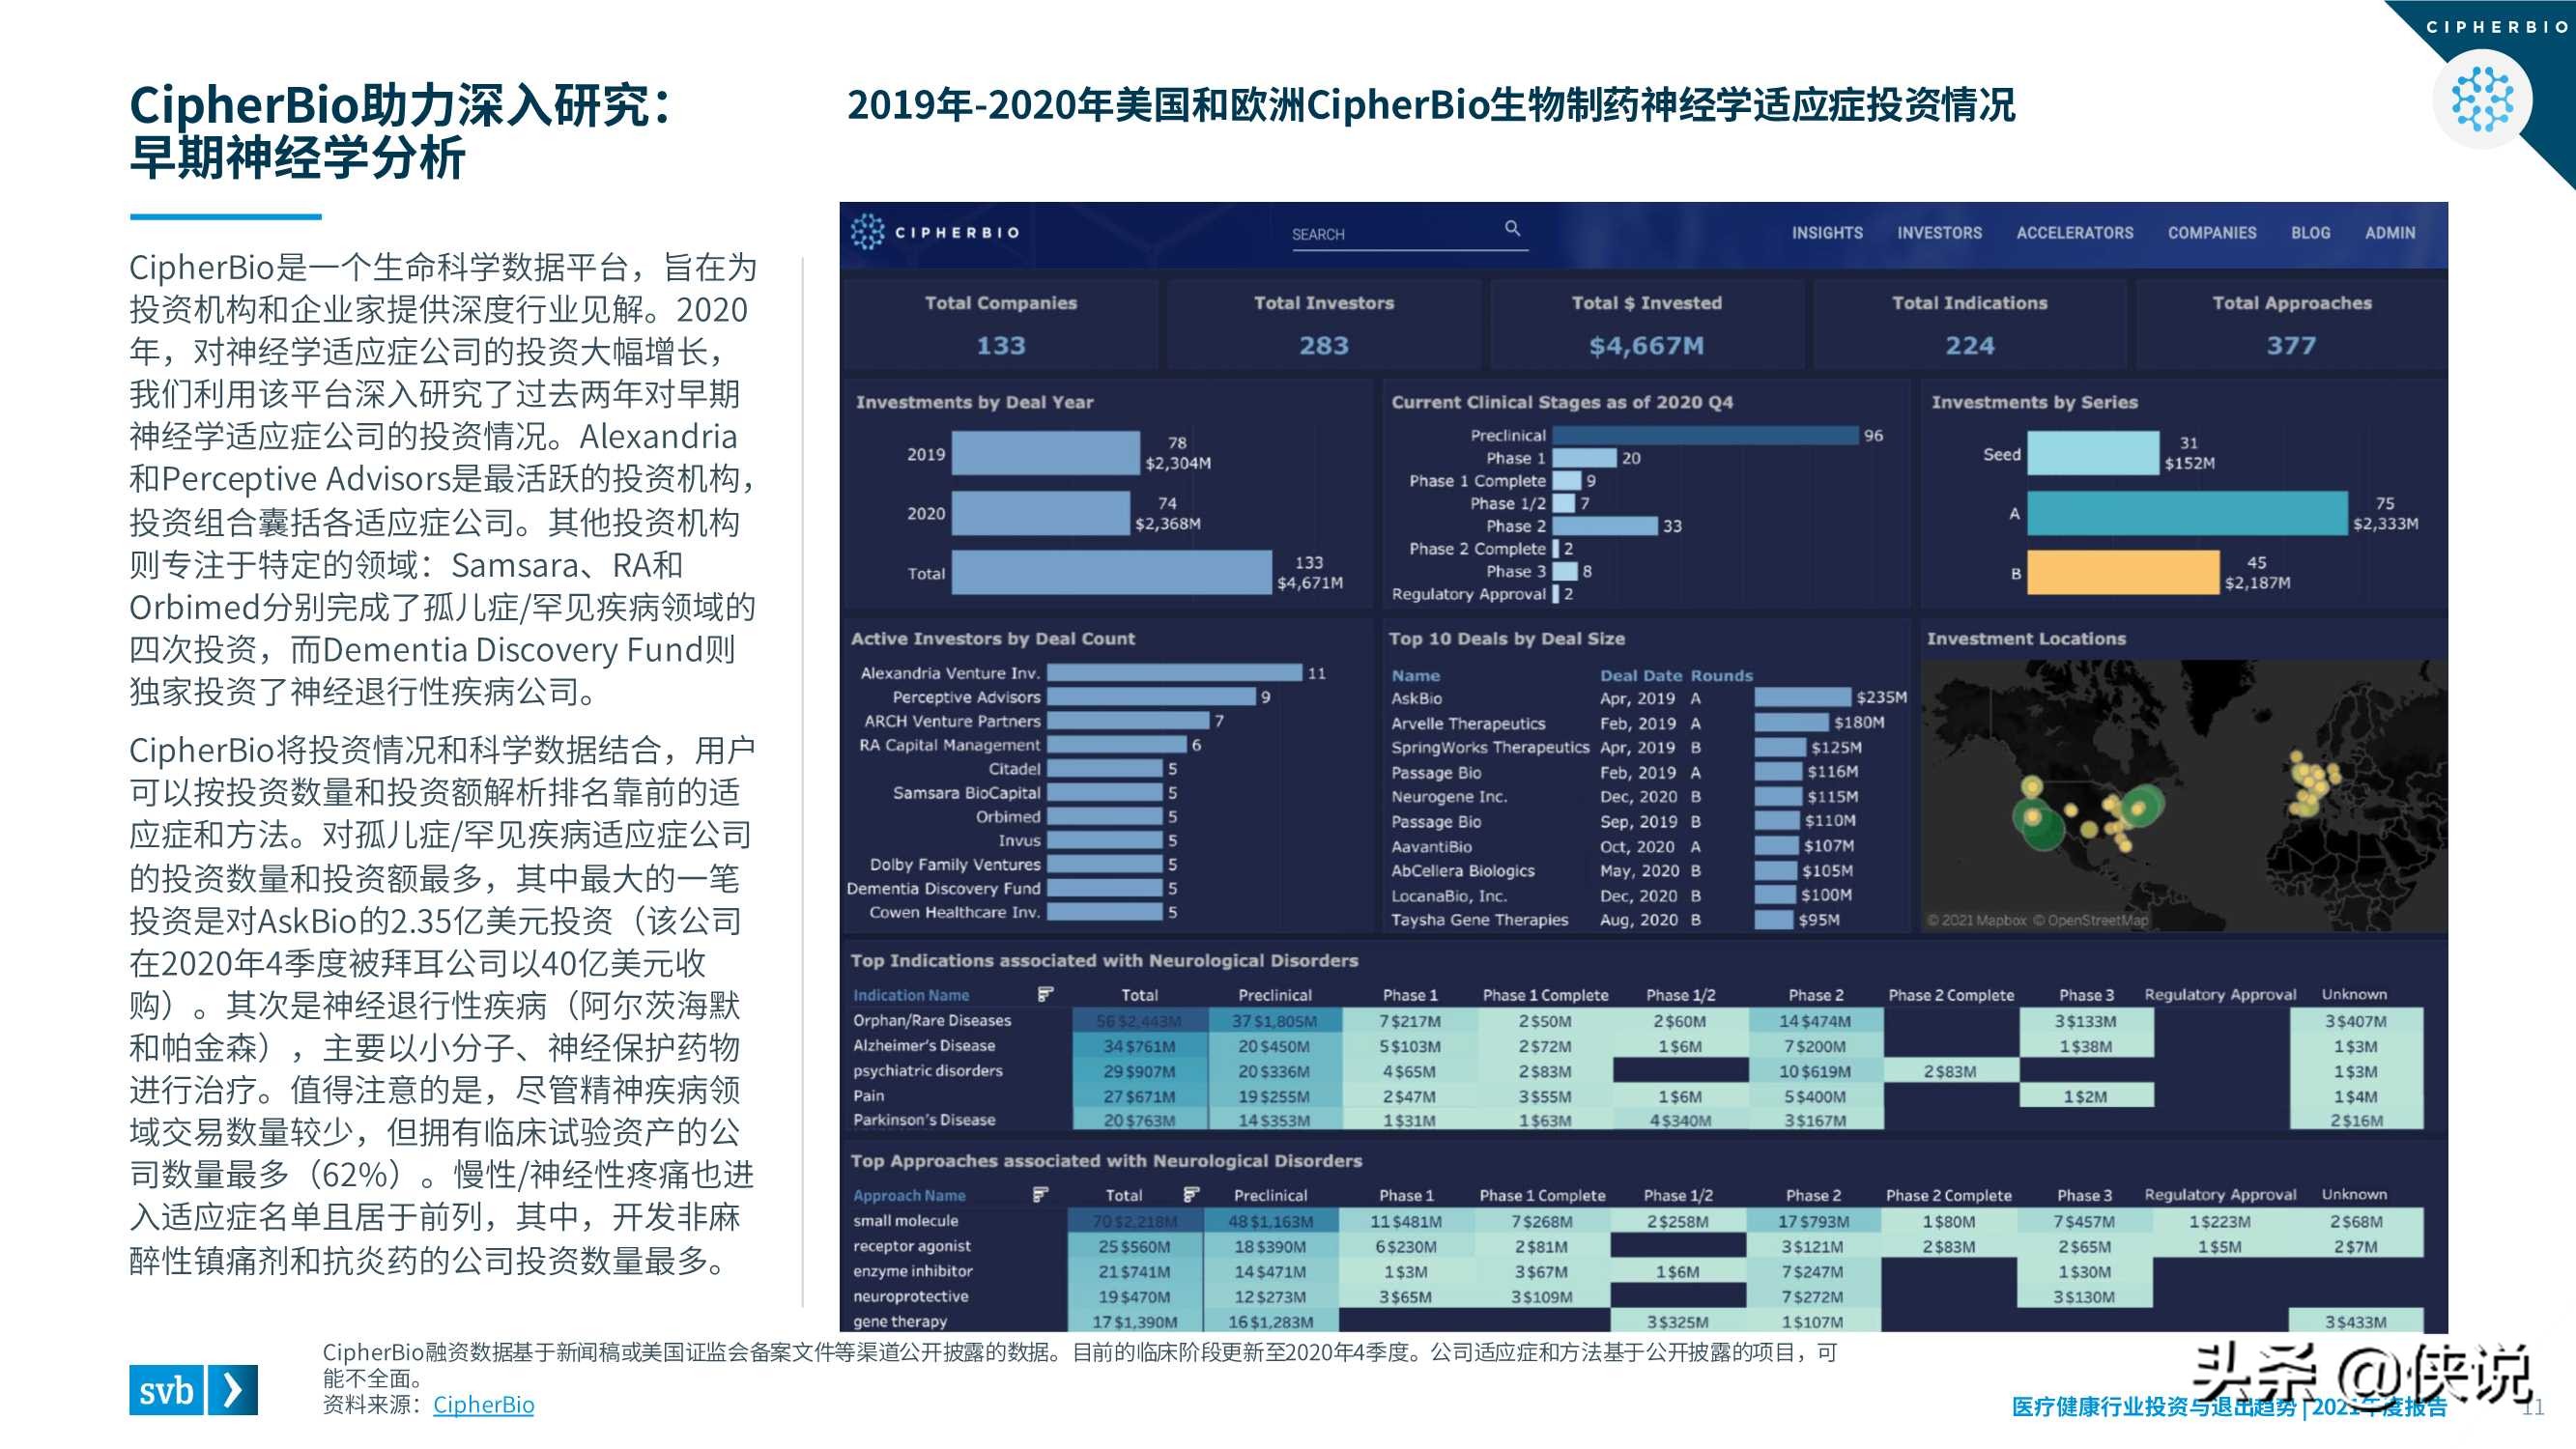Screen dimensions: 2576x1449
Task: Click Parkinson's Disease indication row
Action: [1636, 1120]
